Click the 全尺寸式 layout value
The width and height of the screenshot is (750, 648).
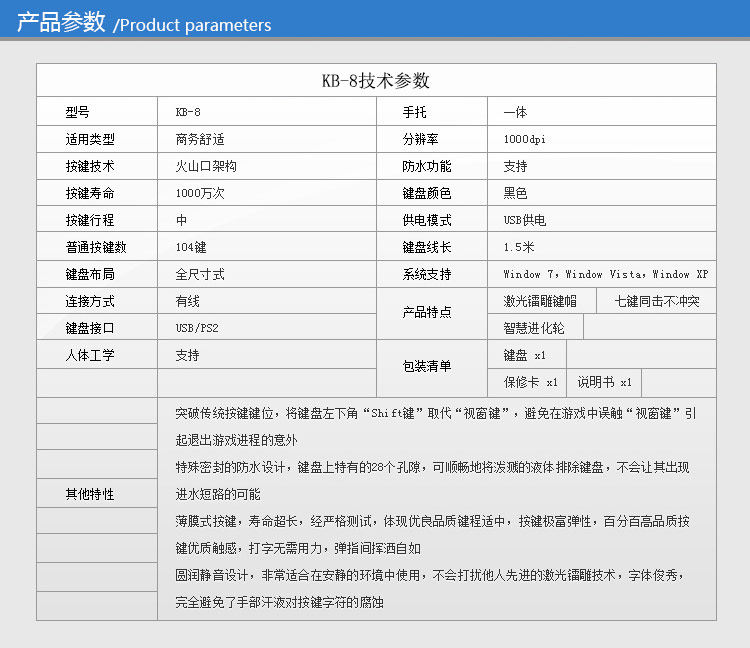click(200, 274)
